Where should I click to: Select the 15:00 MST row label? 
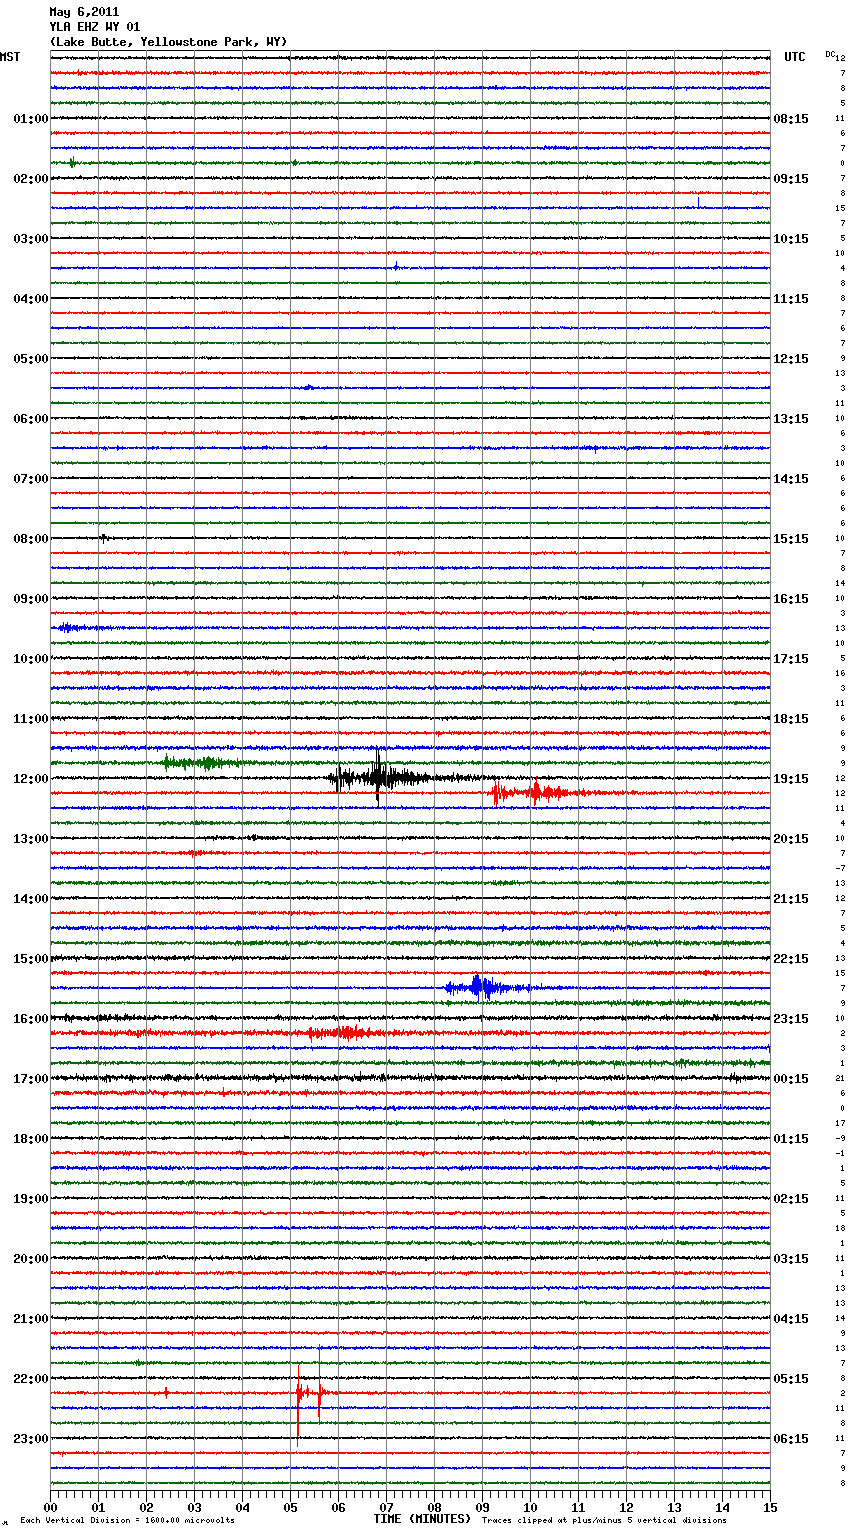click(31, 959)
